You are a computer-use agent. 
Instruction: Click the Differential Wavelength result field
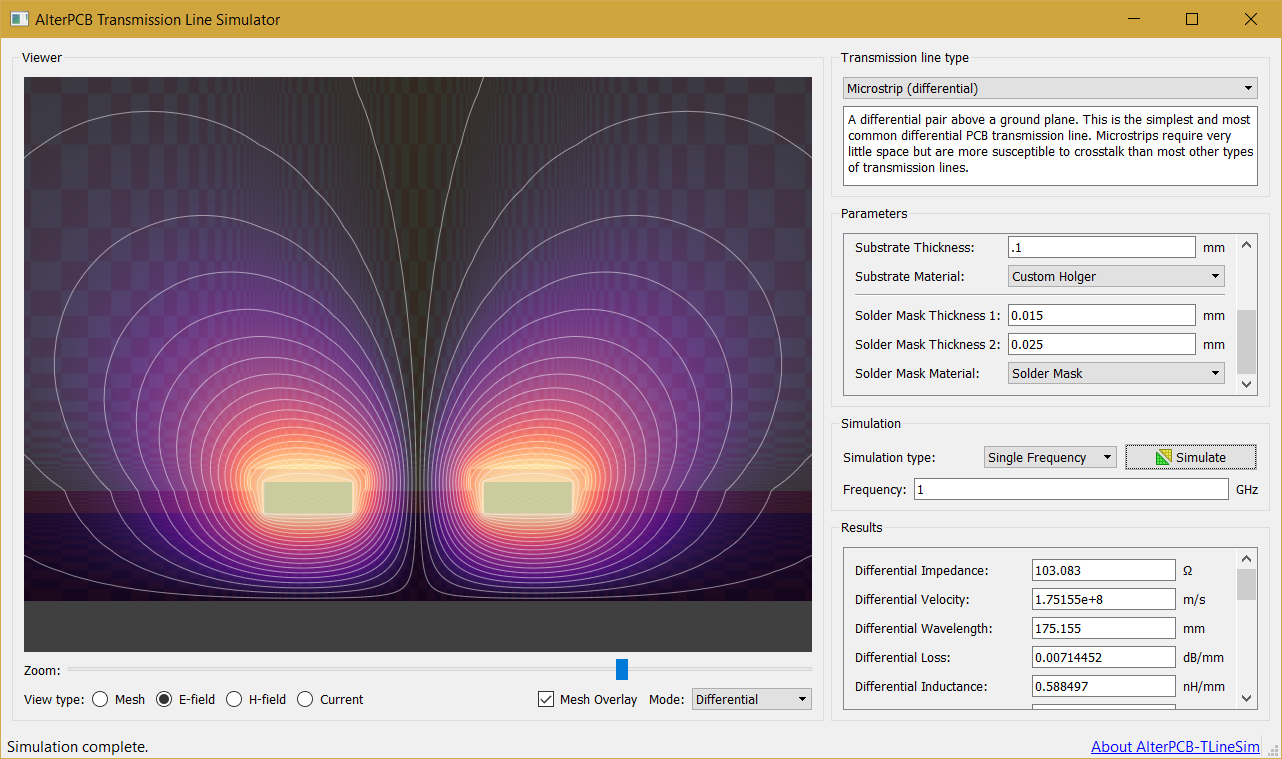[x=1104, y=628]
